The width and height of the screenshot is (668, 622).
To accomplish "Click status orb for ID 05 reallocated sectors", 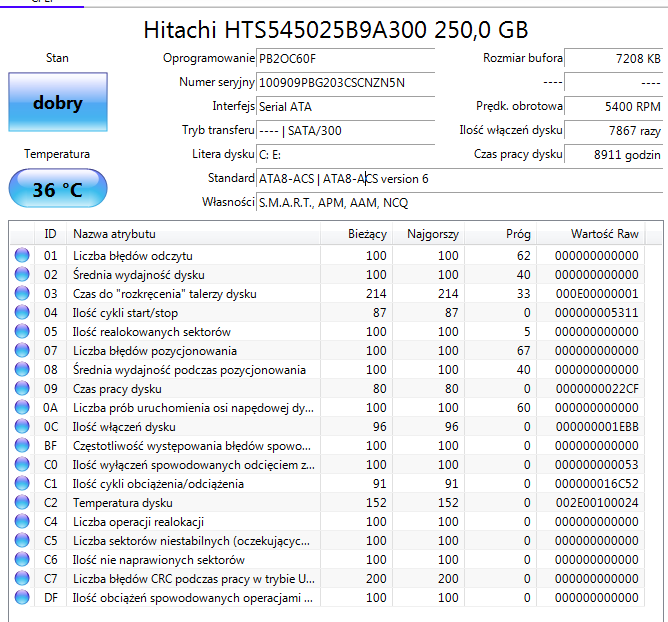I will click(x=22, y=331).
